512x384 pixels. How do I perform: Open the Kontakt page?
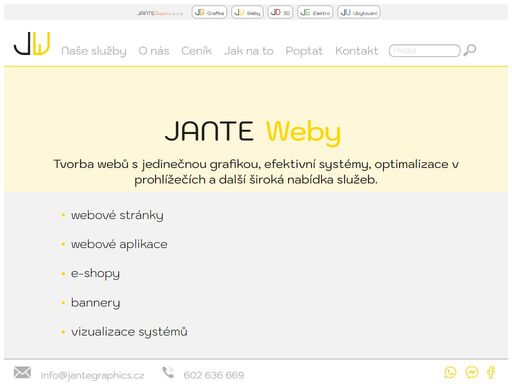point(357,51)
